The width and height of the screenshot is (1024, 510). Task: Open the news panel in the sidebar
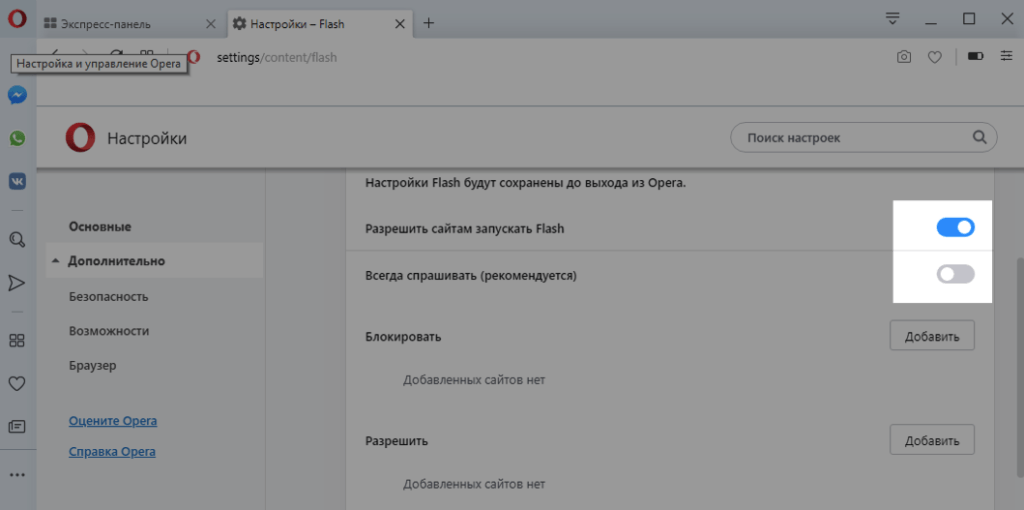click(17, 426)
